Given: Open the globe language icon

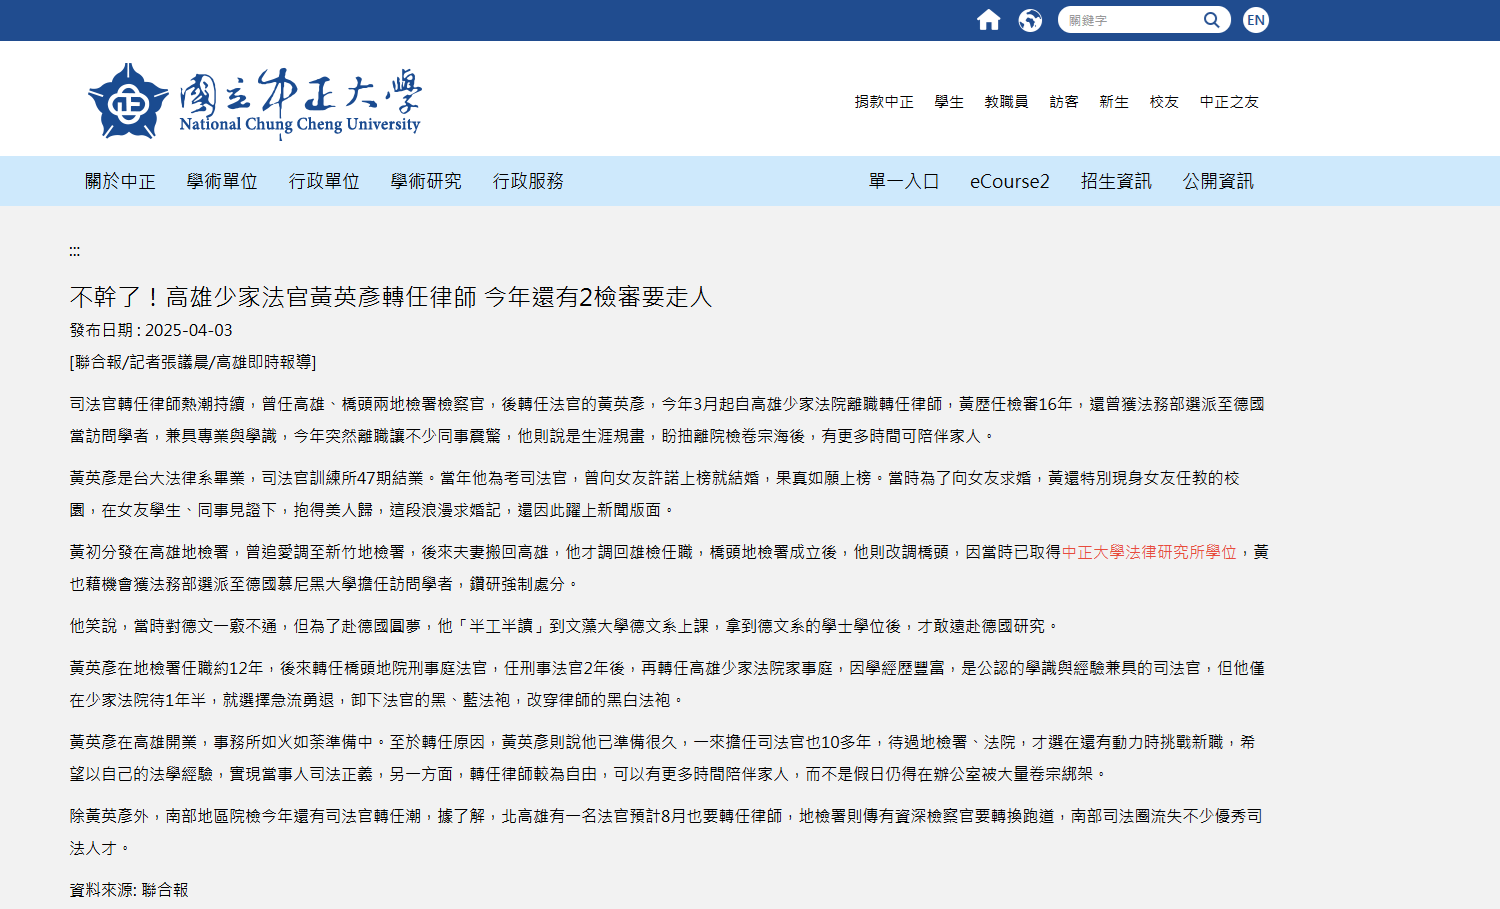Looking at the screenshot, I should (x=1030, y=20).
